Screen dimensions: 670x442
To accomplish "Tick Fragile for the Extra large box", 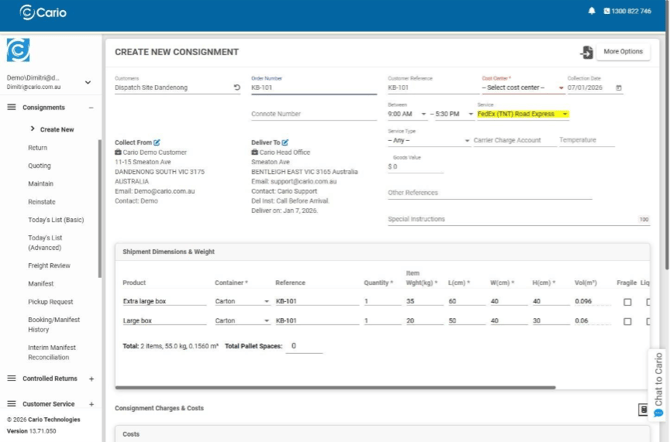I will (627, 302).
